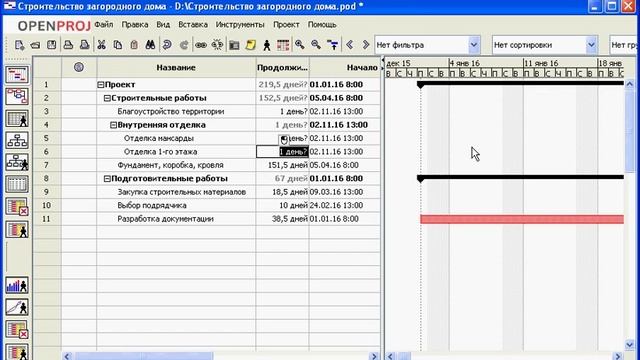Redo the action with the greyed arrow

pos(184,45)
